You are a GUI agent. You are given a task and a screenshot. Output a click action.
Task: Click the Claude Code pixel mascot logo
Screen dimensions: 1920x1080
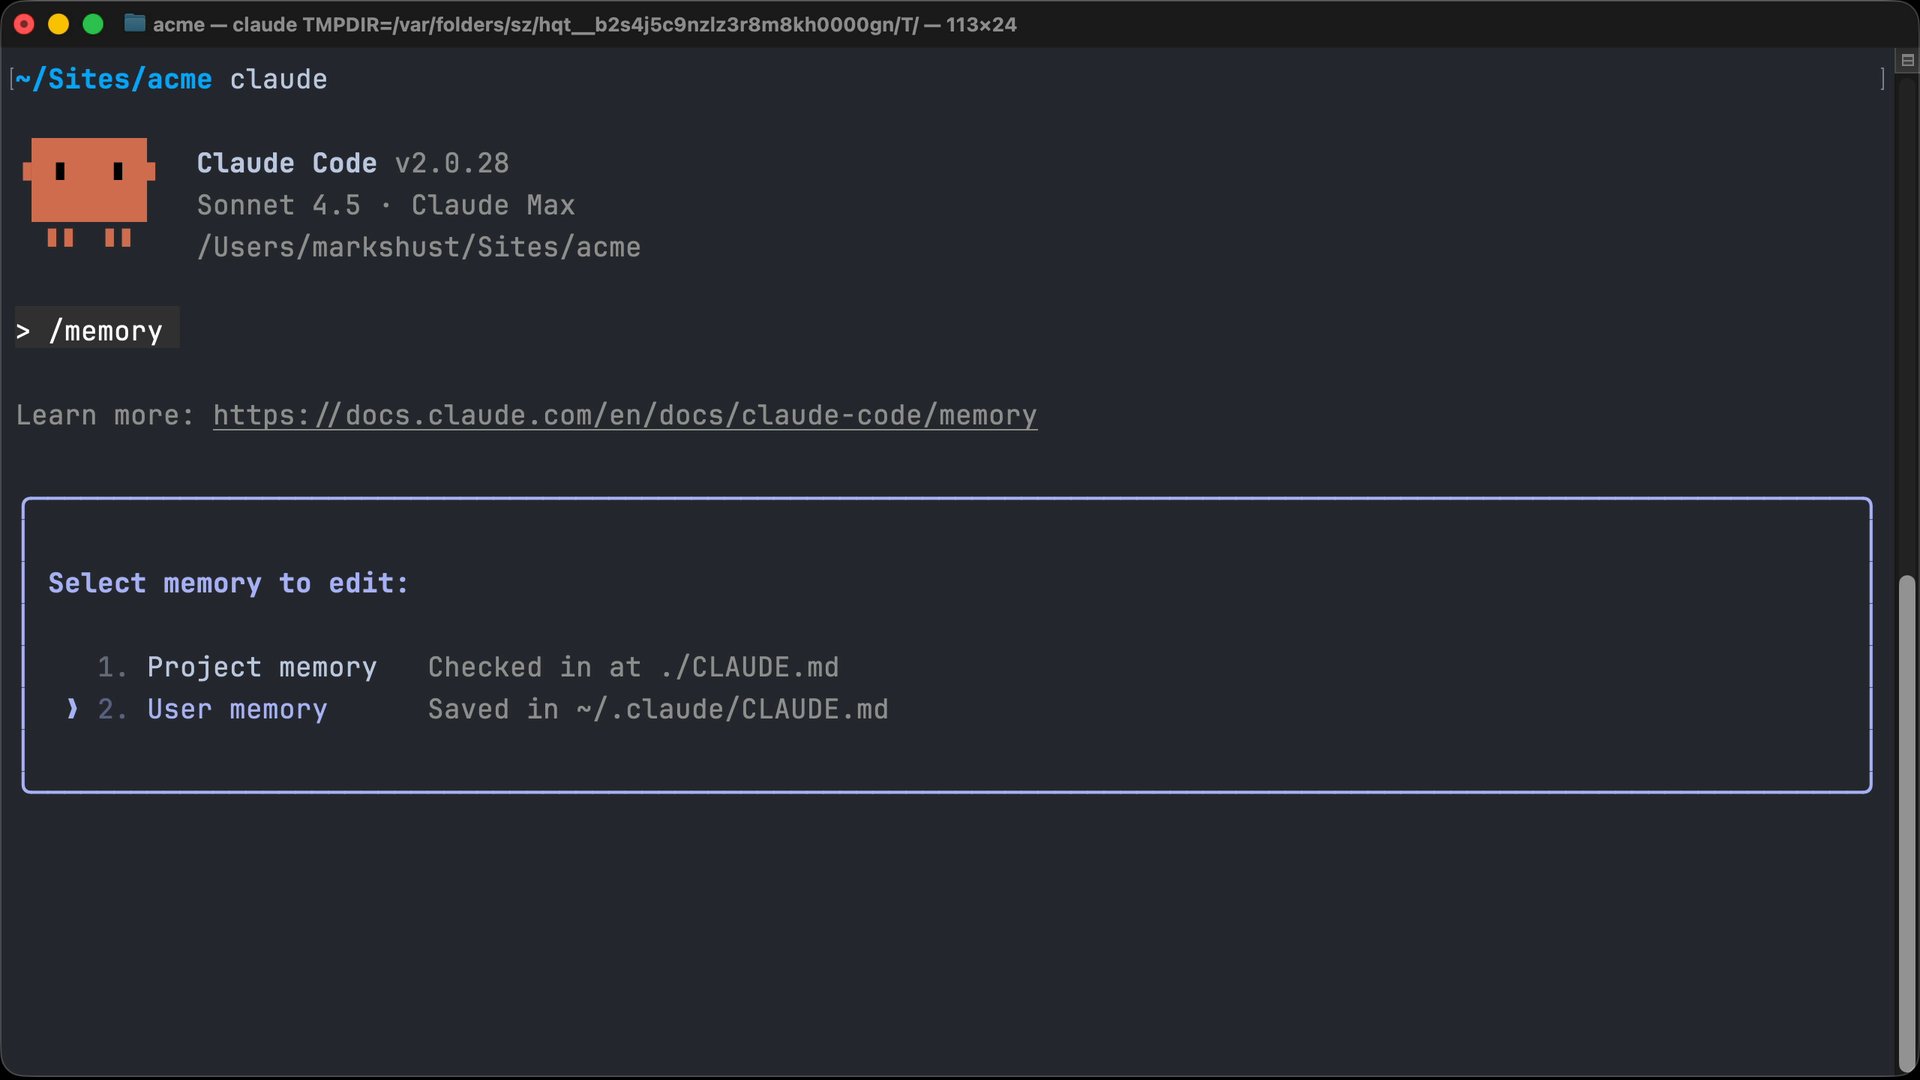coord(89,190)
